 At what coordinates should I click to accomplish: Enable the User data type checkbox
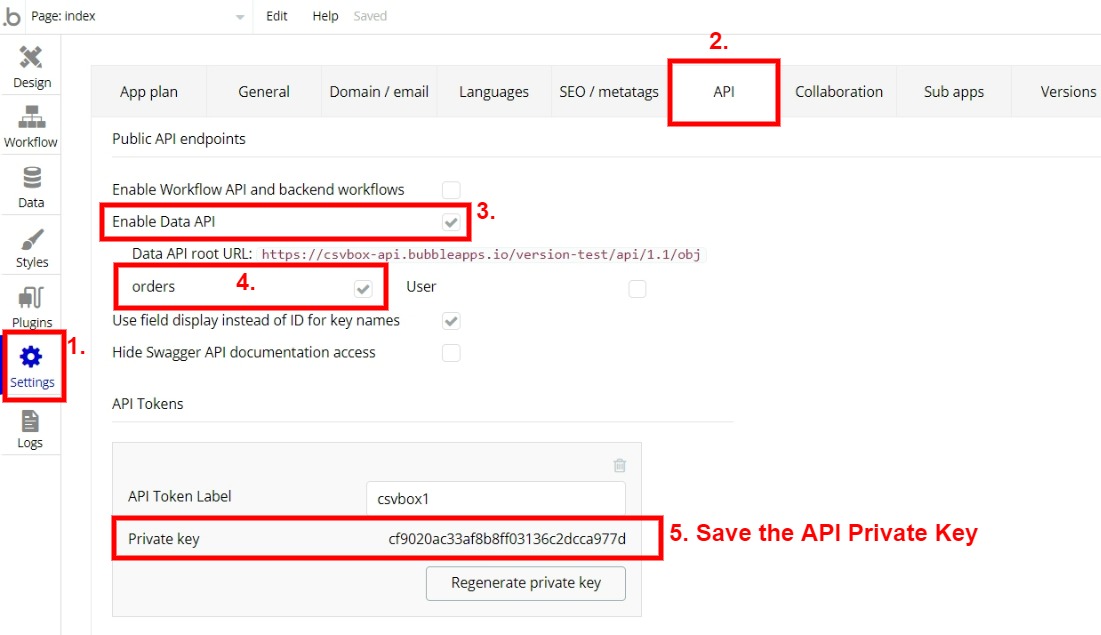(x=637, y=288)
